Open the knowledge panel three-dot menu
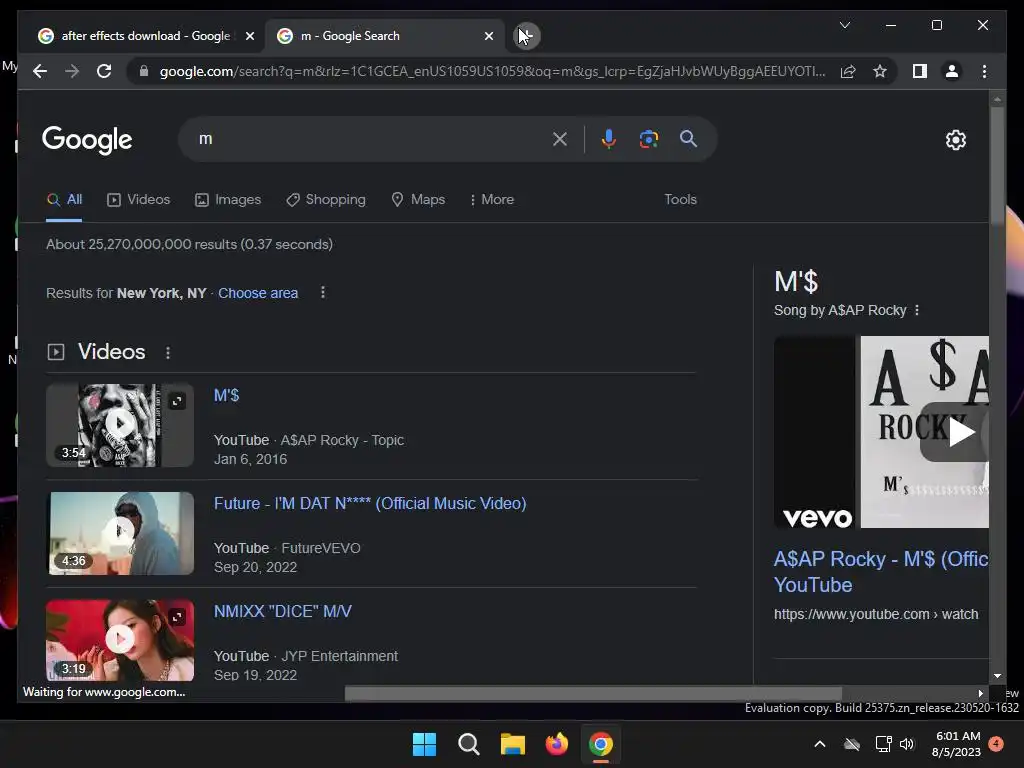Viewport: 1024px width, 768px height. pos(917,310)
